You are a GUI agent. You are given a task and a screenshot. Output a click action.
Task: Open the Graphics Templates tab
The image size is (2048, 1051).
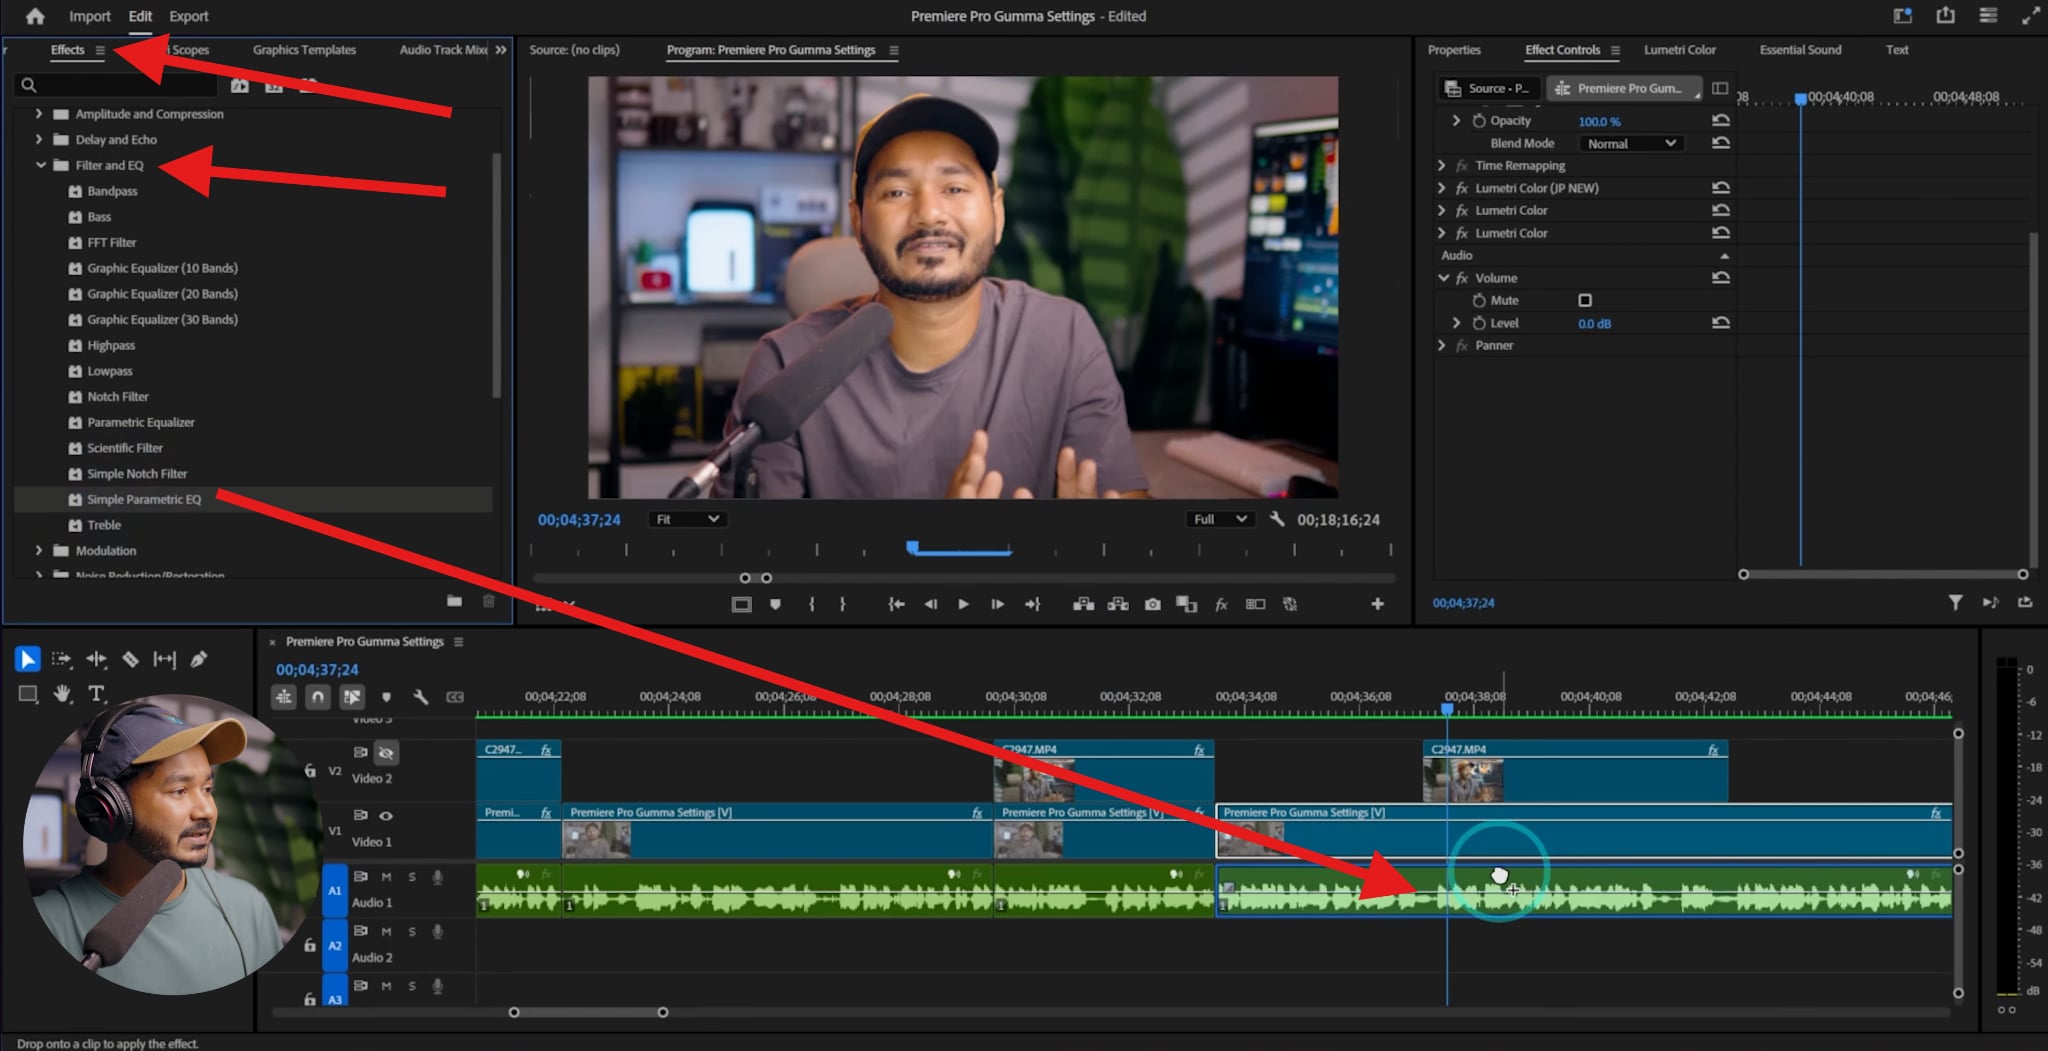click(x=304, y=50)
